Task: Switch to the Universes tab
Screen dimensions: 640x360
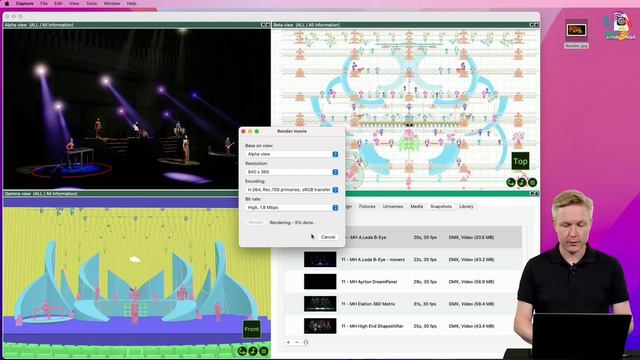Action: coord(393,207)
